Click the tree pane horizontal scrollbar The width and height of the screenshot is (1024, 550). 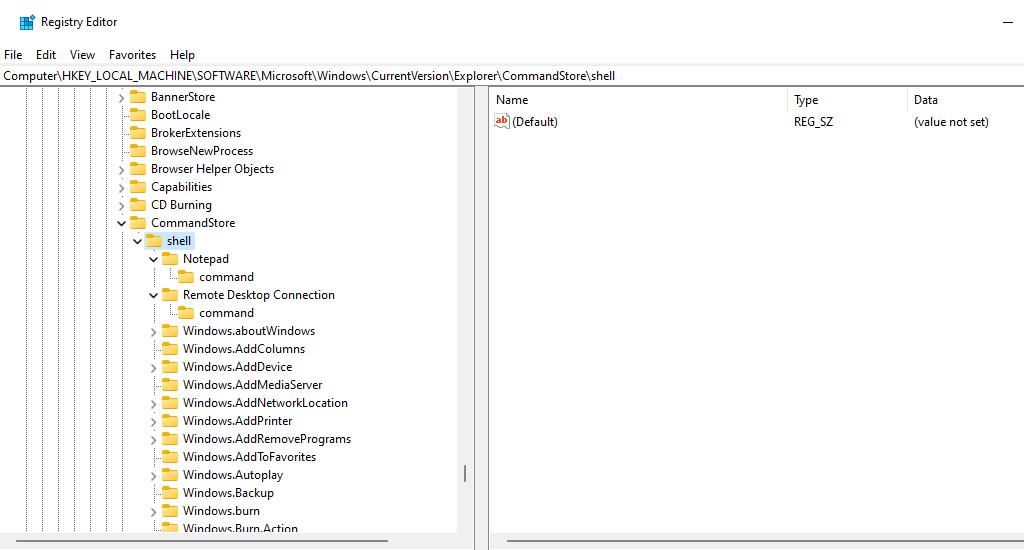[202, 541]
